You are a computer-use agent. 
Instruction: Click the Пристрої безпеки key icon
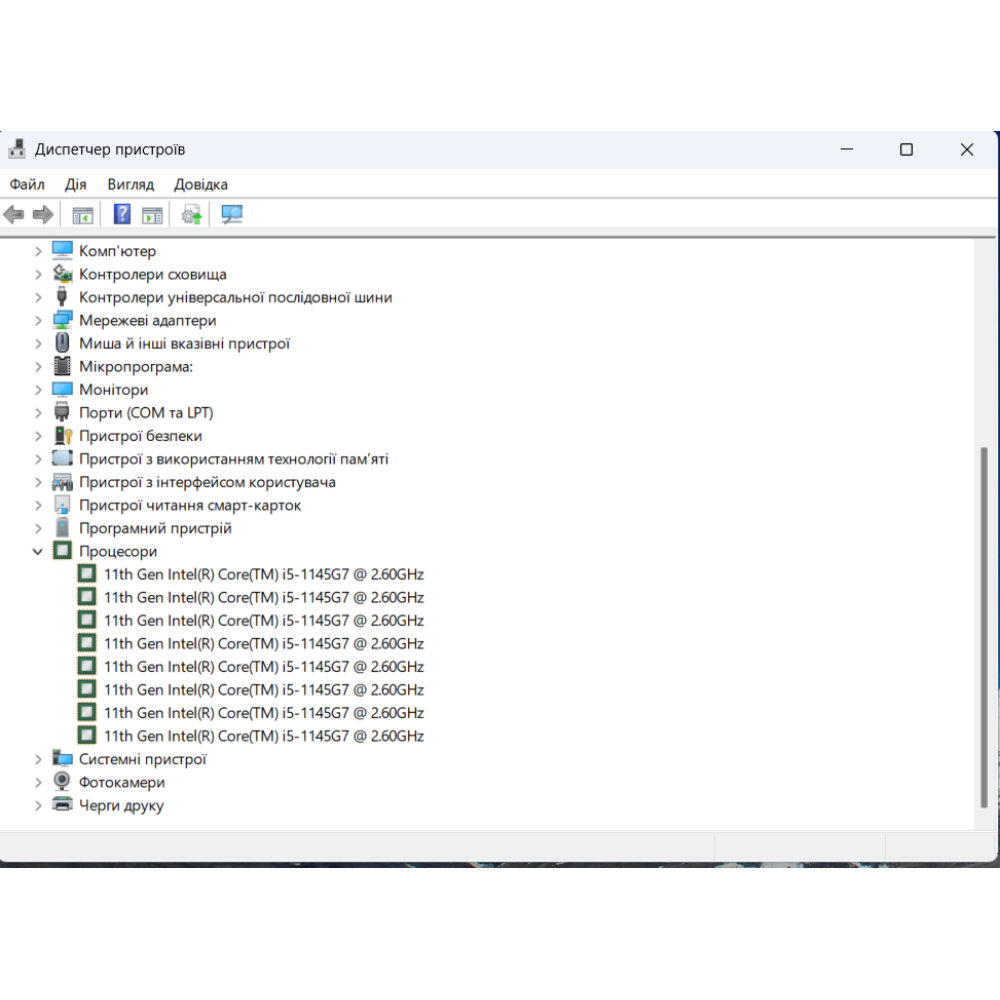(x=62, y=436)
